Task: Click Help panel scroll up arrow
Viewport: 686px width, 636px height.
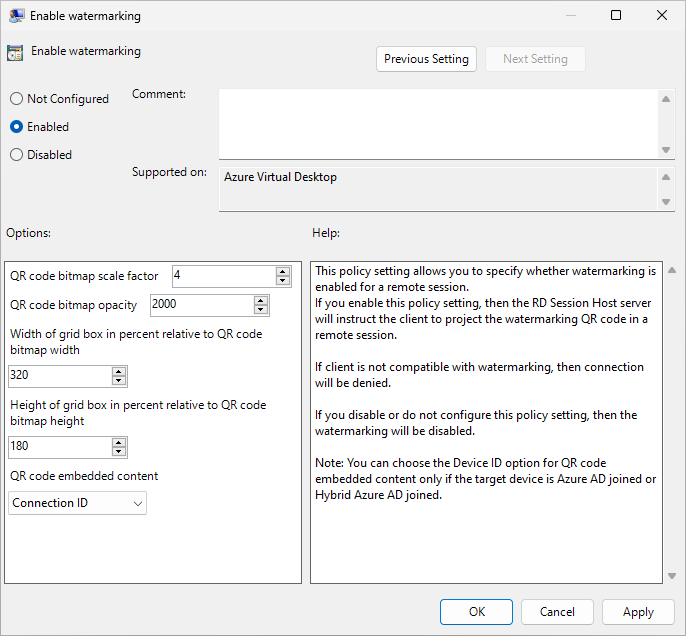Action: tap(672, 271)
